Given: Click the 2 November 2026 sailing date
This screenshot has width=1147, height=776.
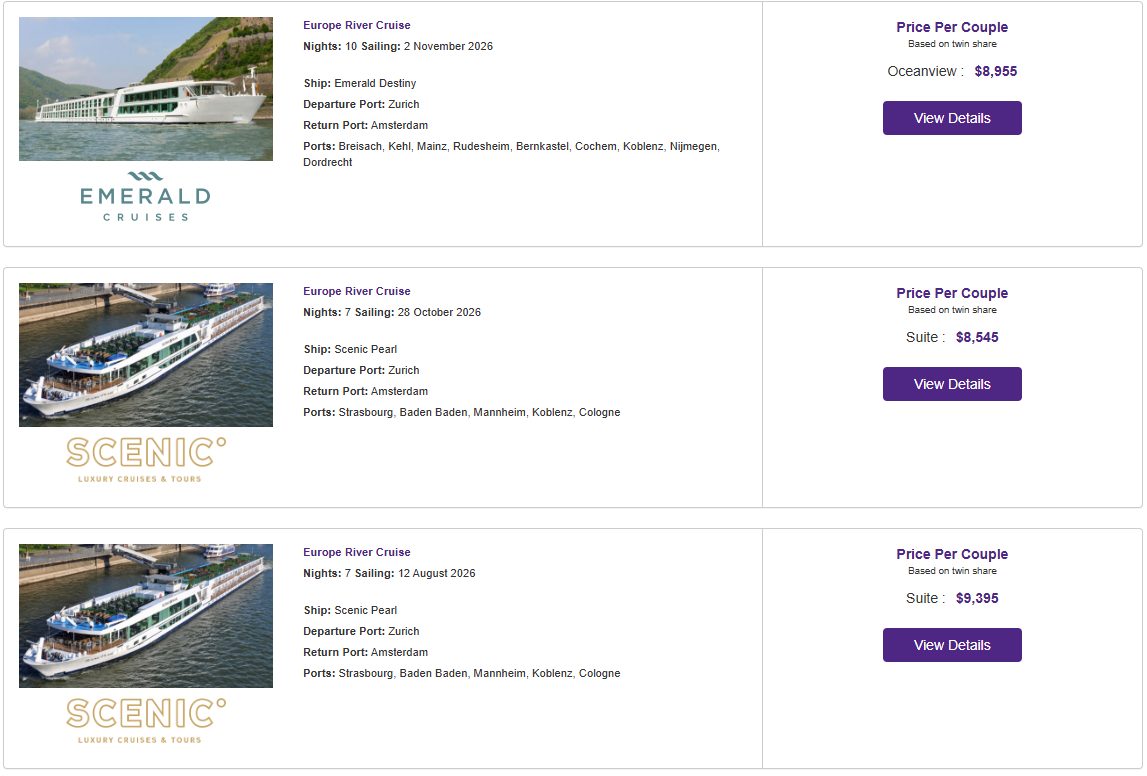Looking at the screenshot, I should point(448,46).
